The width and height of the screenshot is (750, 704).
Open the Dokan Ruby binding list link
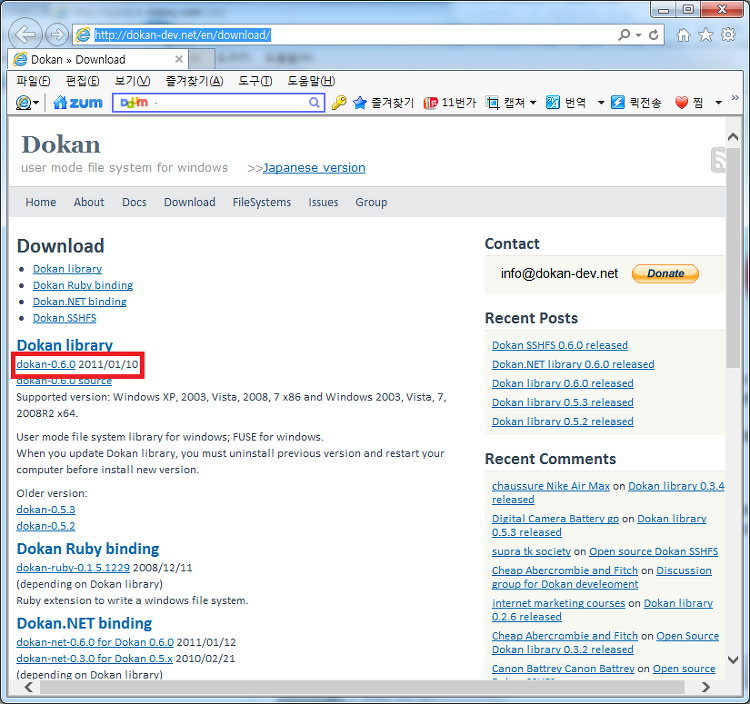(x=83, y=286)
